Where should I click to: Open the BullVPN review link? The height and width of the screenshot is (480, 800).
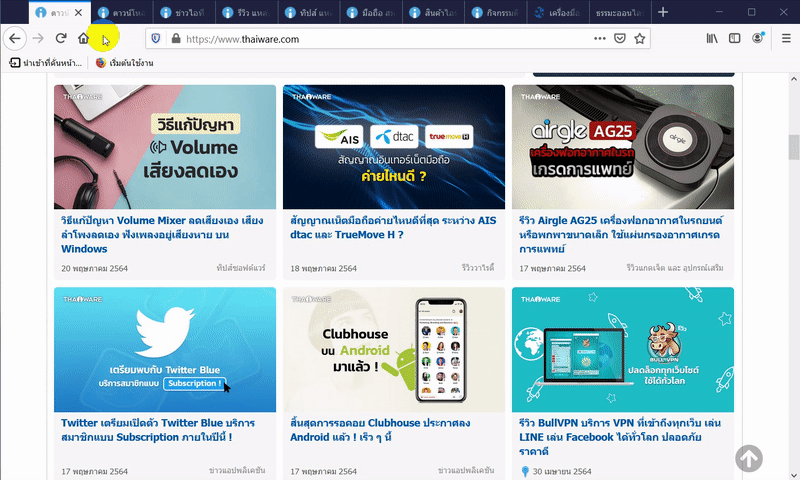(620, 437)
